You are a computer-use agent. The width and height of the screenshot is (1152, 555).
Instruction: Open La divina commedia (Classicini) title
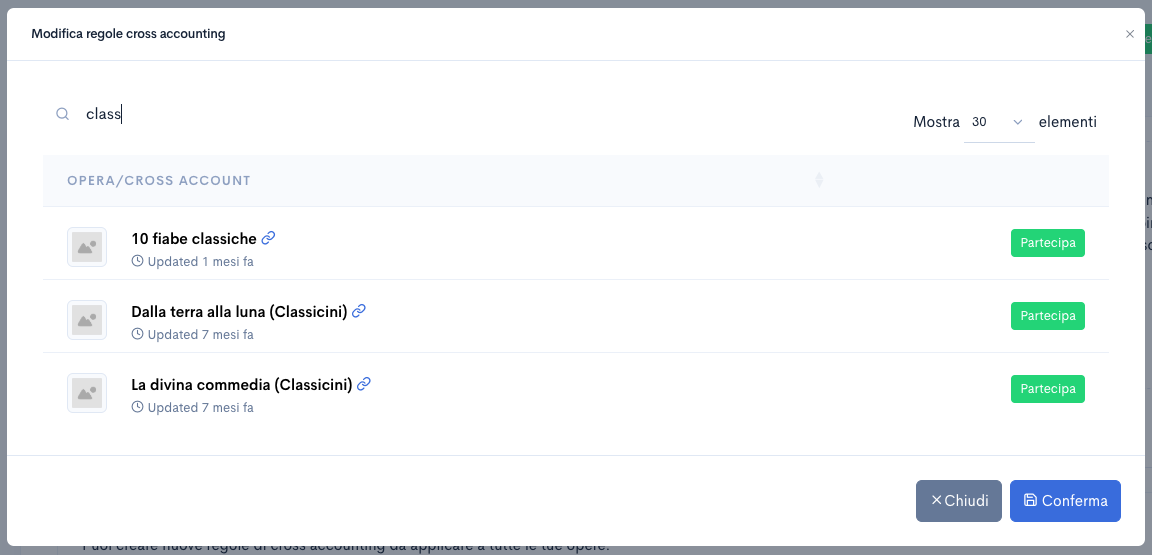[x=241, y=385]
